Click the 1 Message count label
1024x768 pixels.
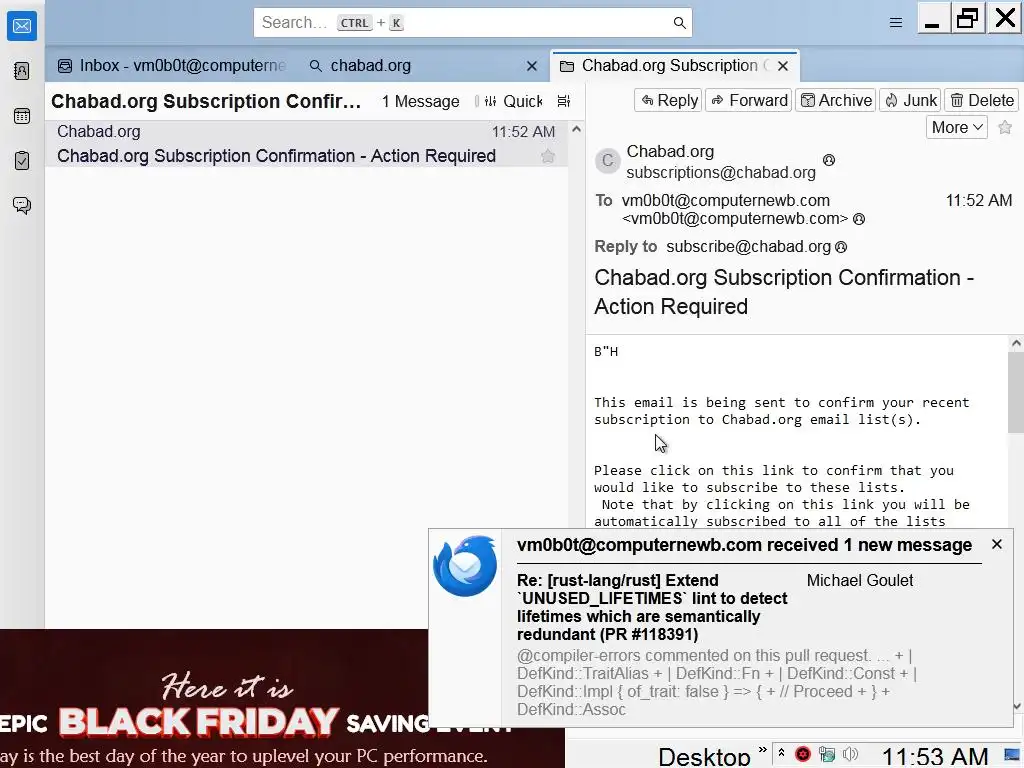click(x=421, y=101)
